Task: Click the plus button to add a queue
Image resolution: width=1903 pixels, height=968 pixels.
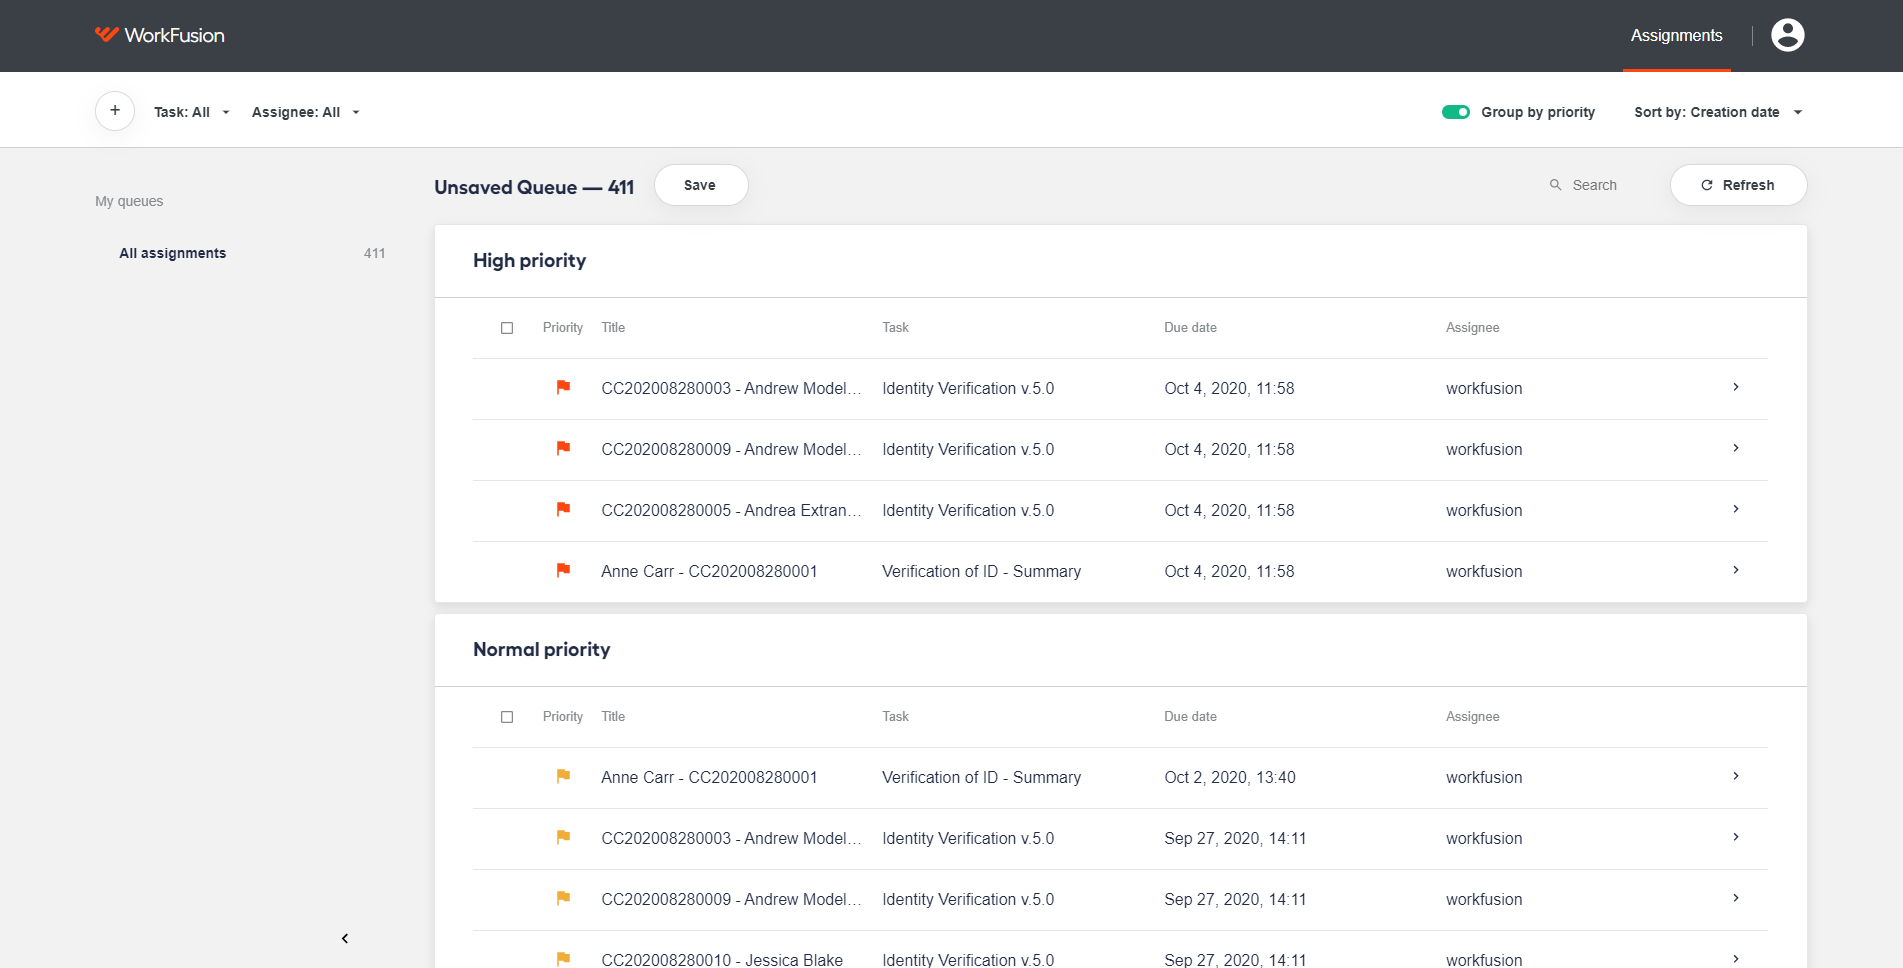Action: [x=115, y=111]
